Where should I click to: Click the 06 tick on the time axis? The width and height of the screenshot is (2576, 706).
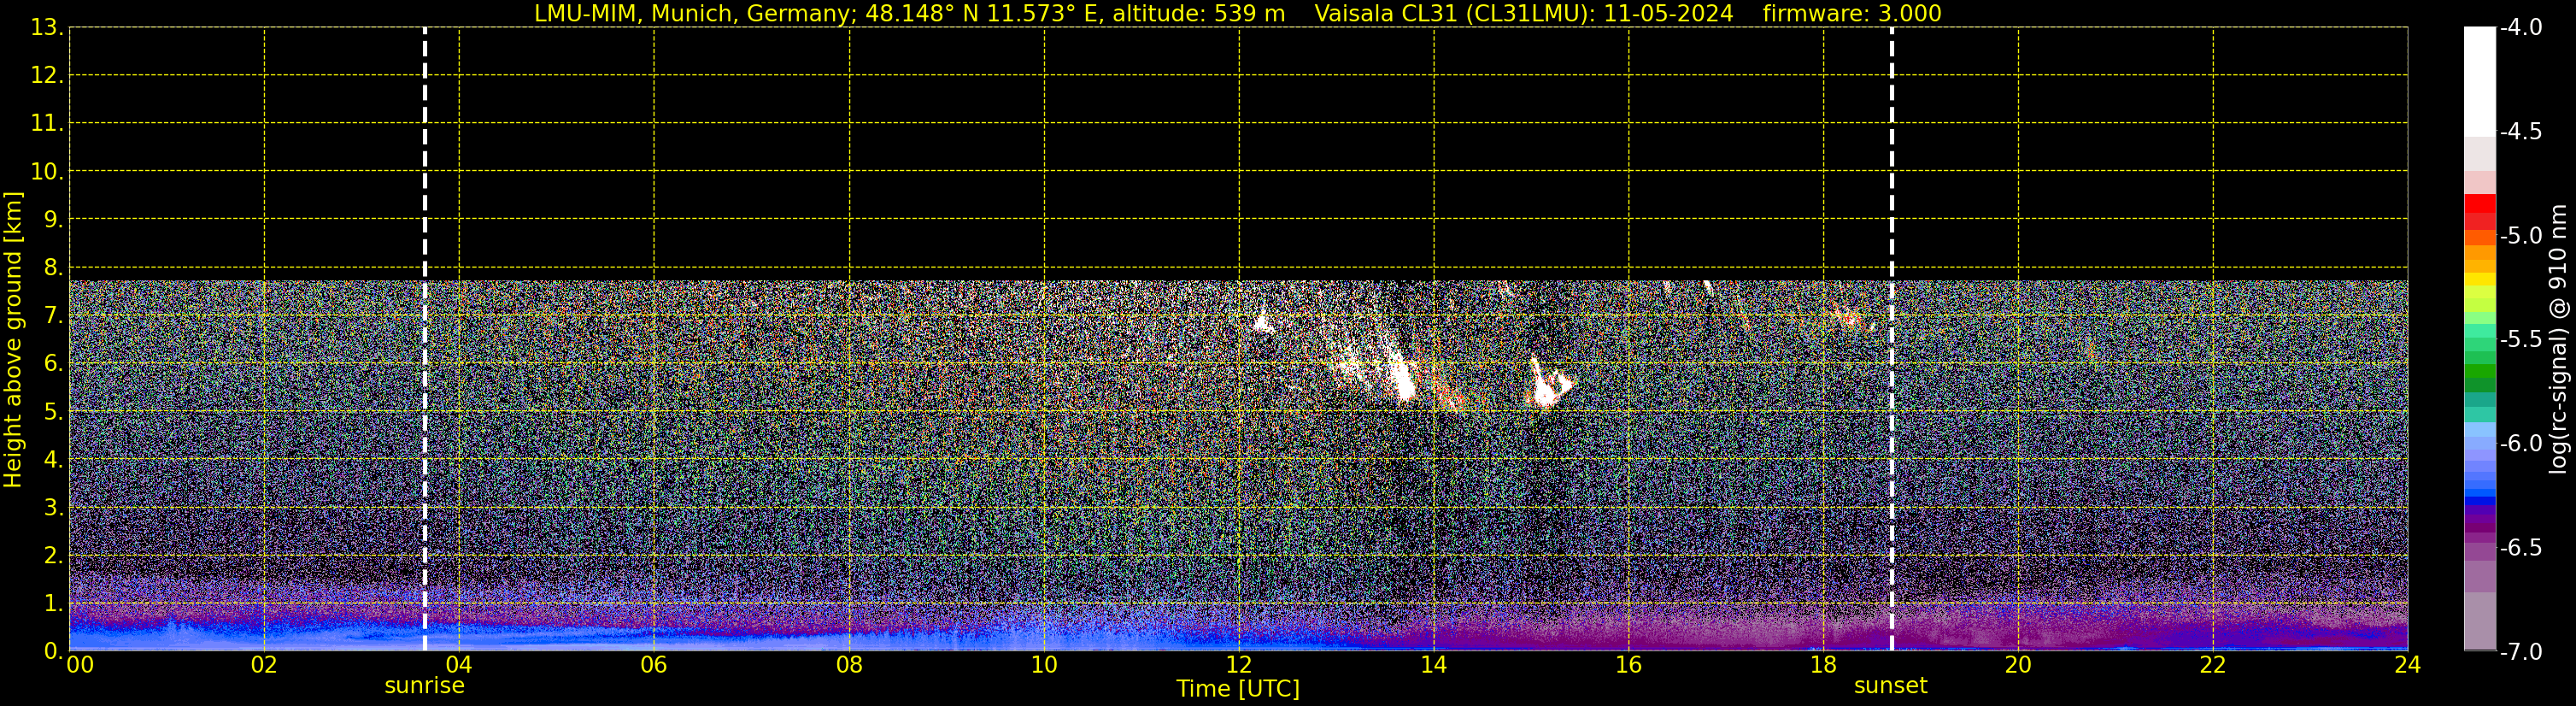[x=653, y=665]
